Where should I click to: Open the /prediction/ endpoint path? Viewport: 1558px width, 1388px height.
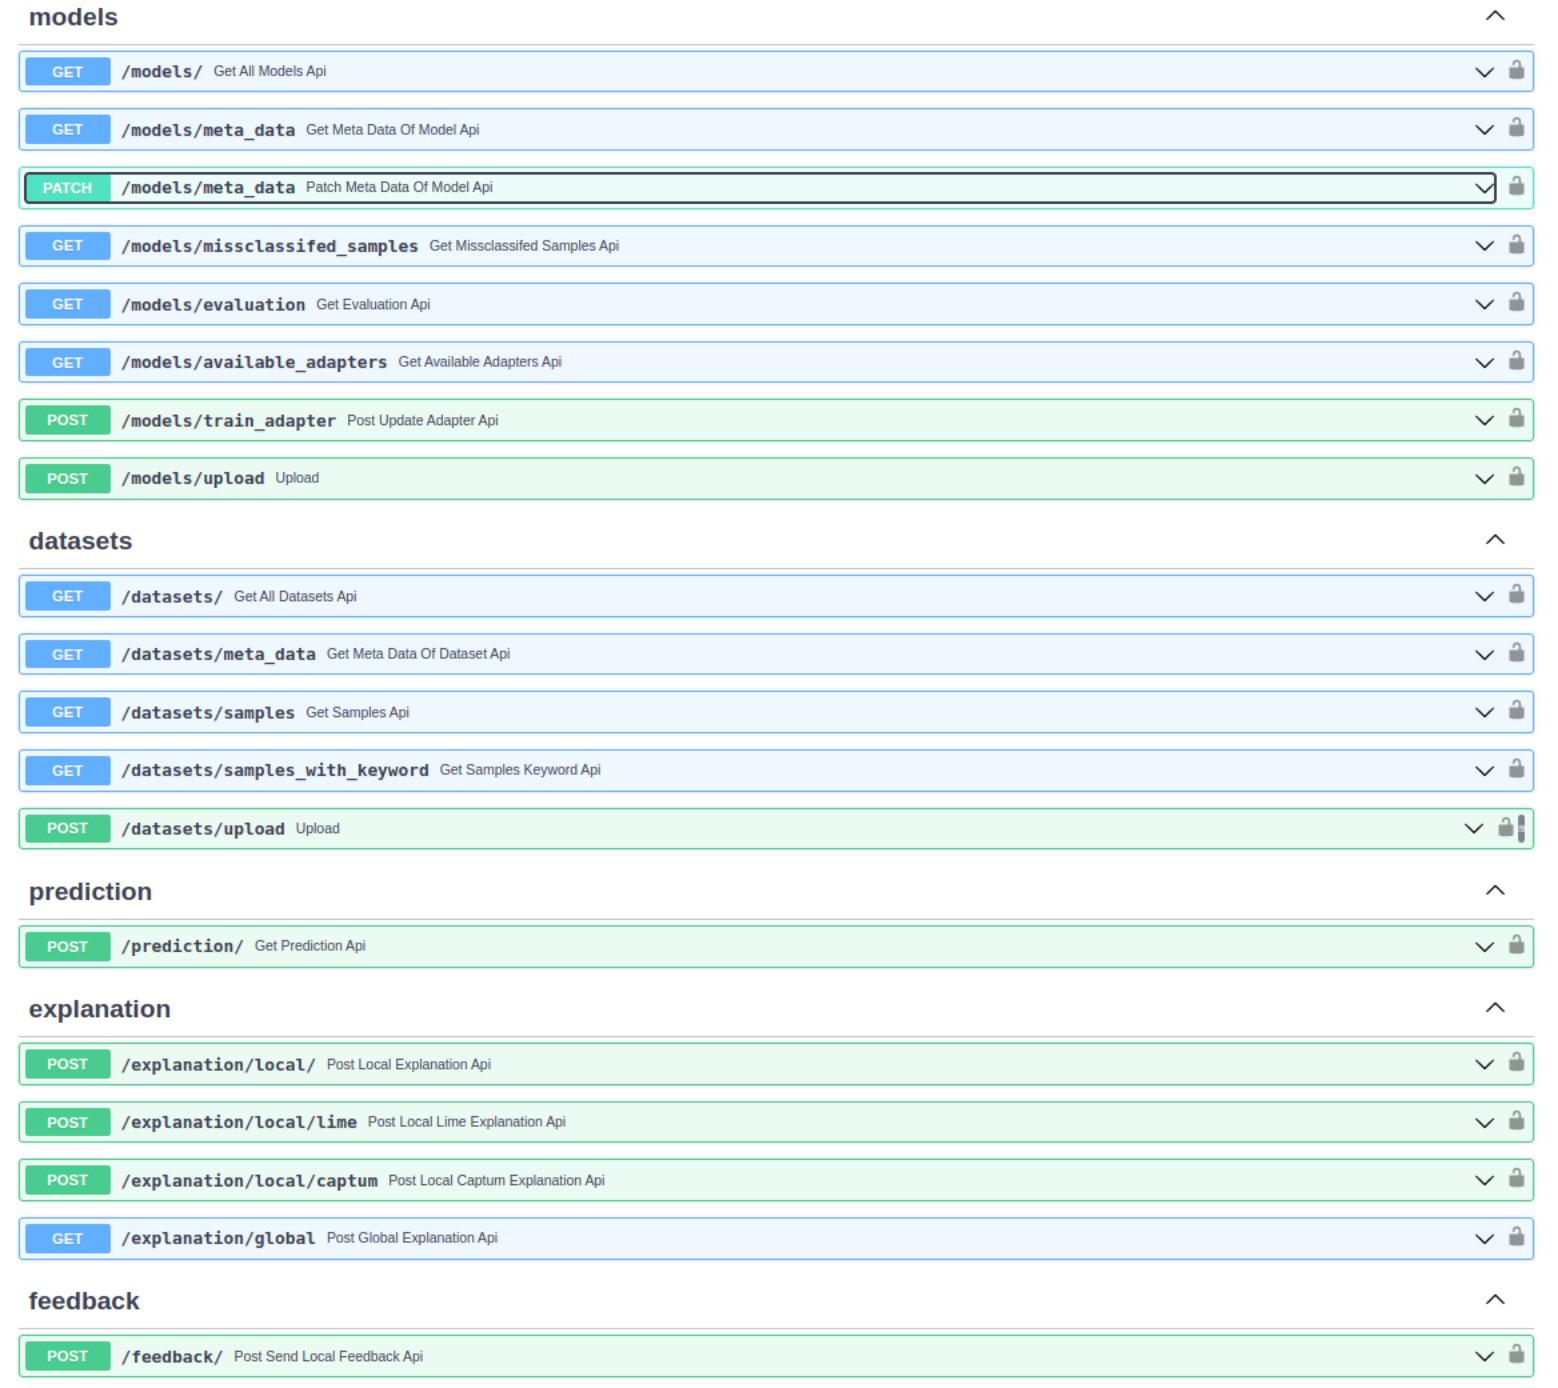click(182, 946)
